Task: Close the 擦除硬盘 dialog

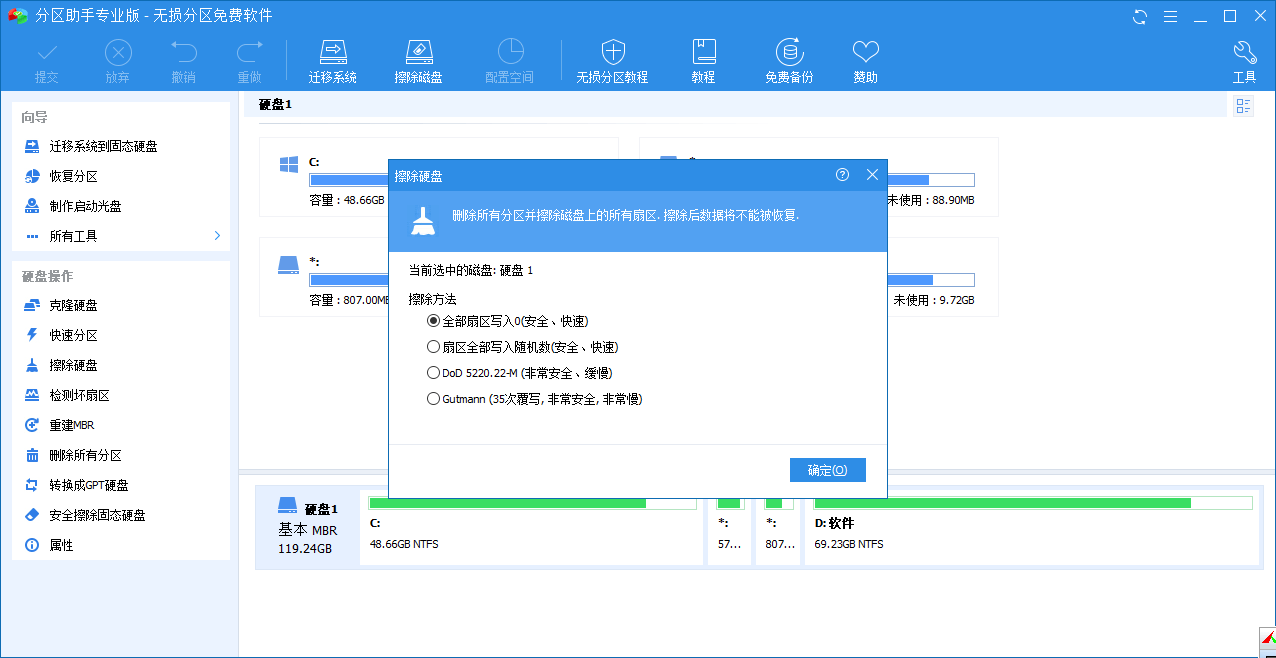Action: (872, 175)
